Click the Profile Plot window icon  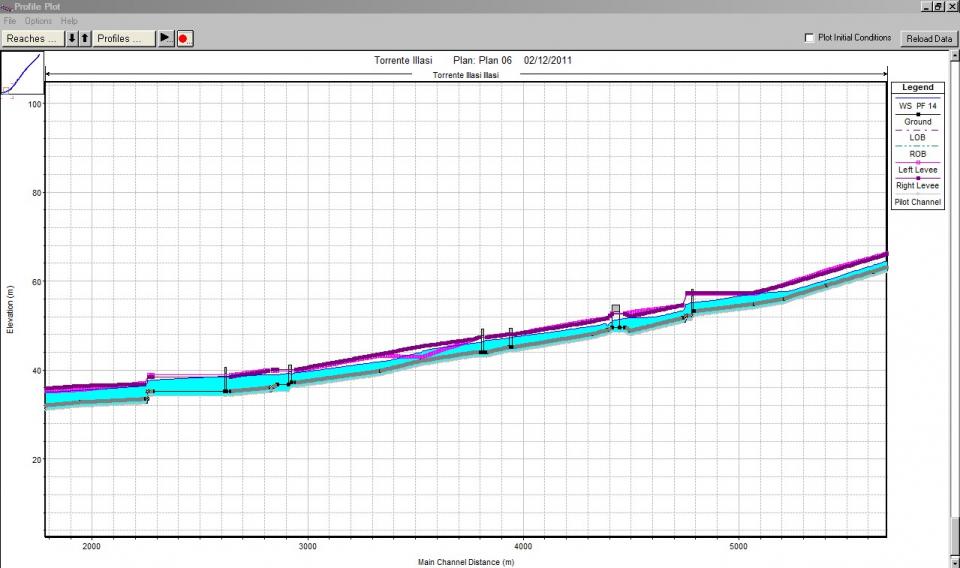7,6
